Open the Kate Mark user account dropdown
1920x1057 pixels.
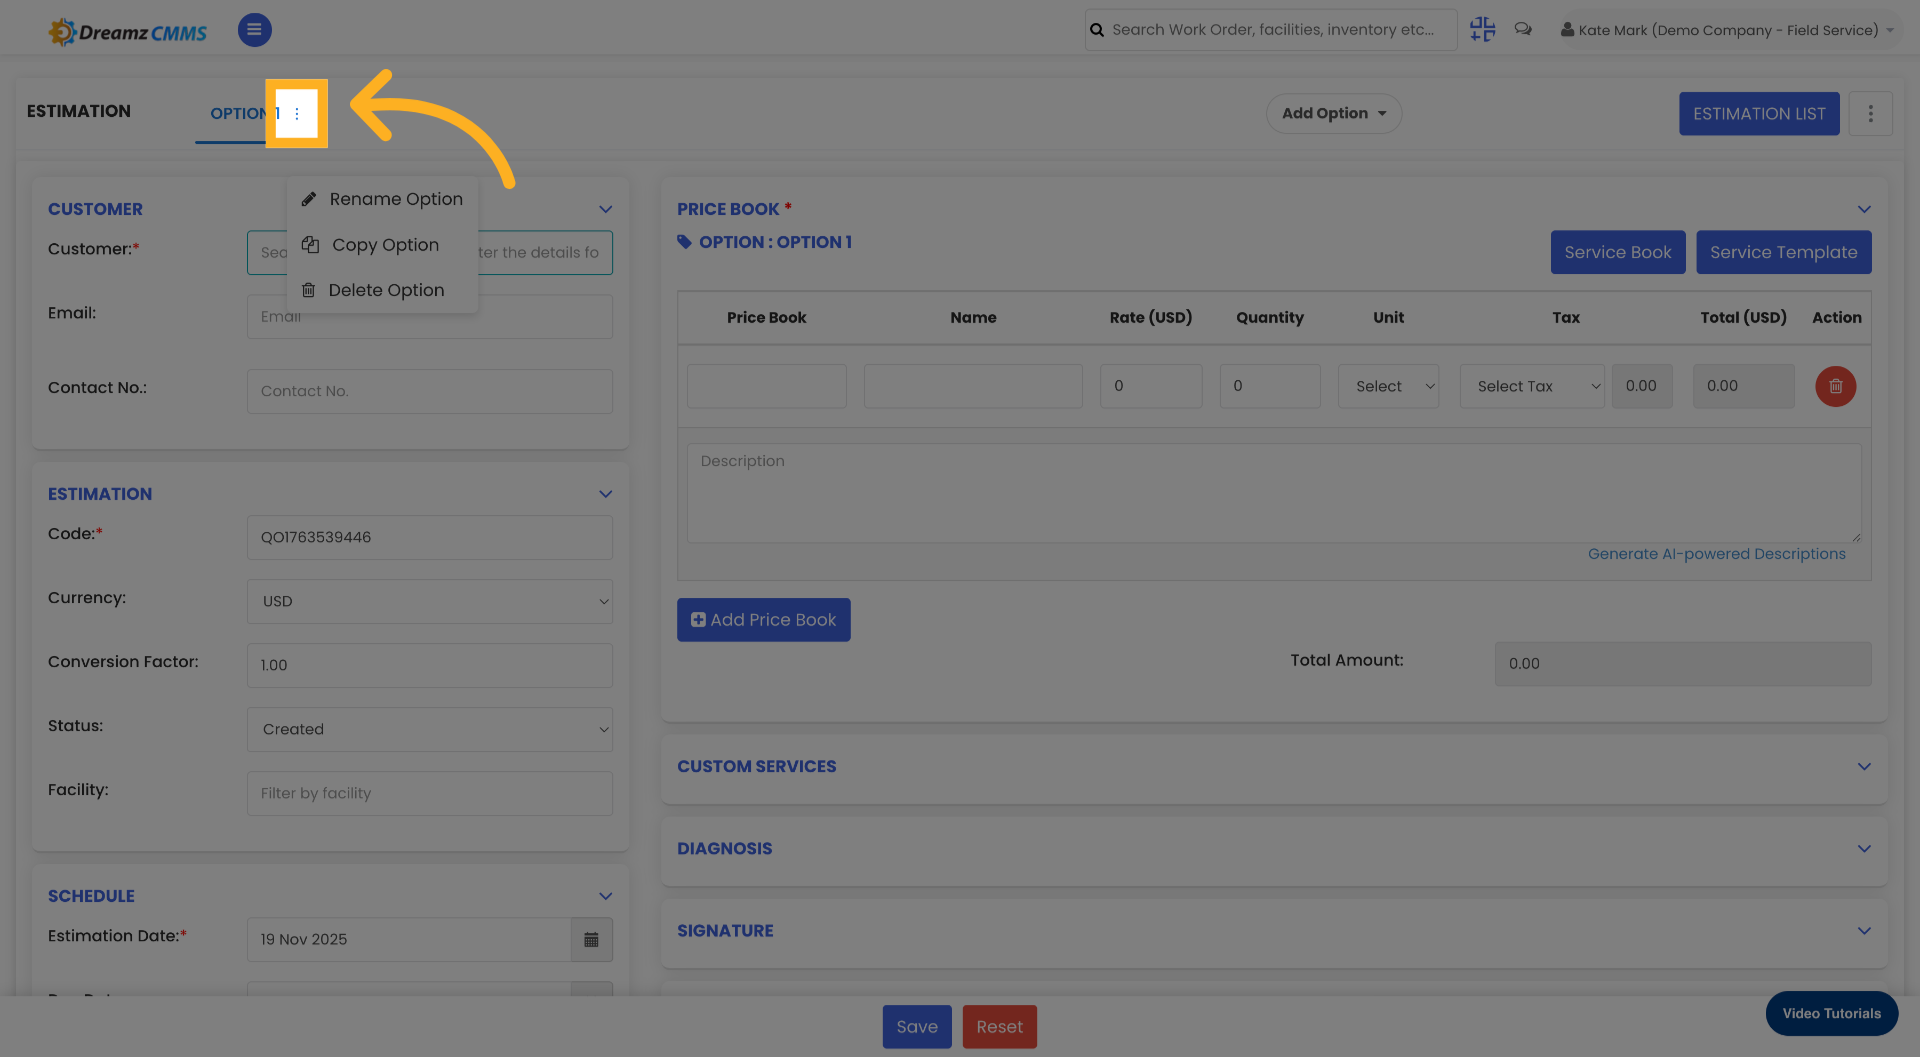click(1727, 30)
